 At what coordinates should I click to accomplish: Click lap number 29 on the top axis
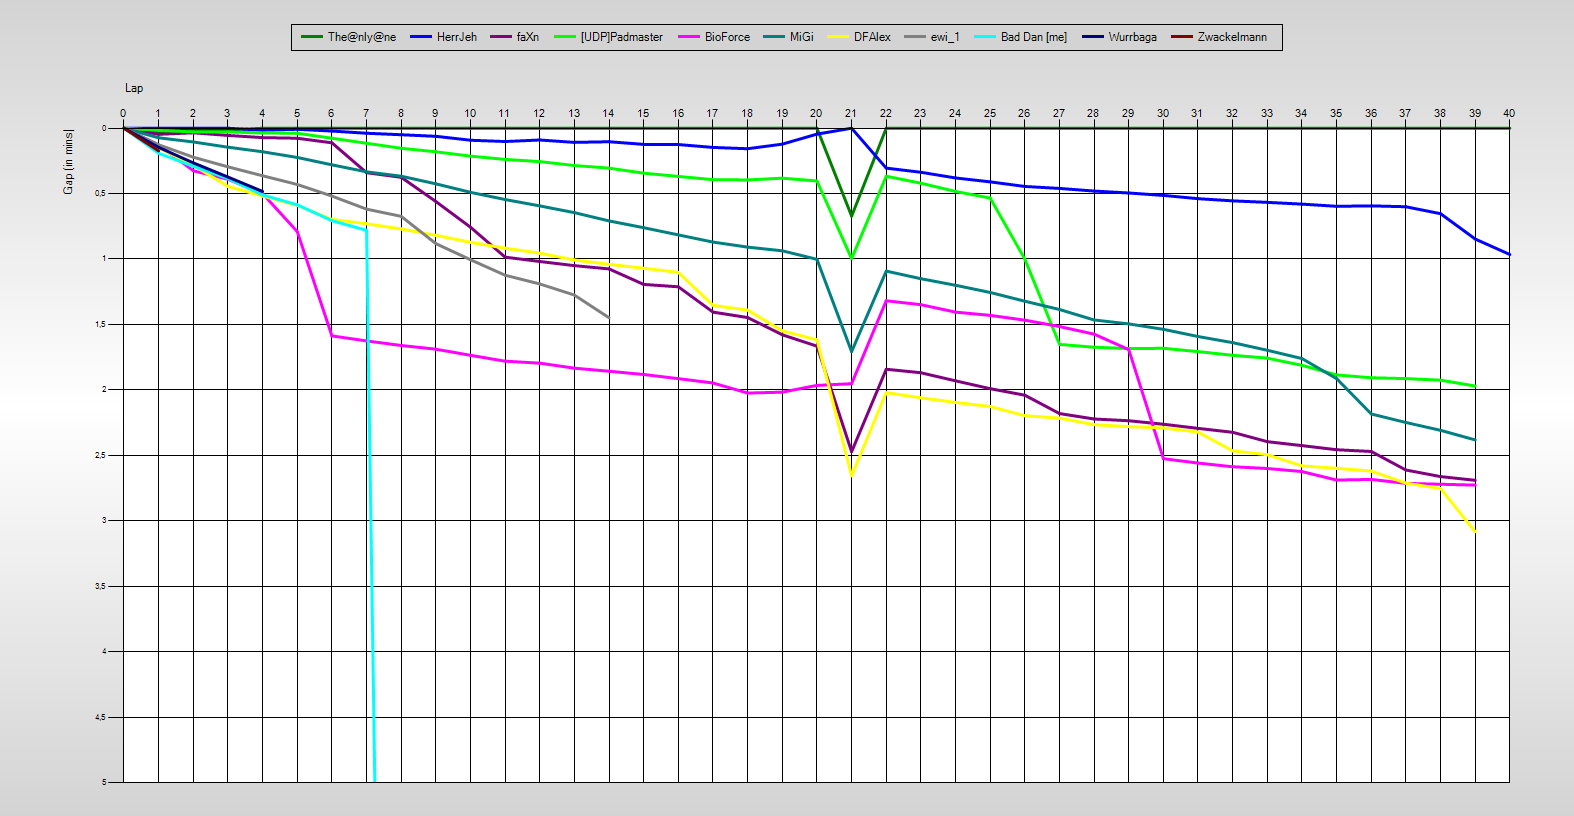pos(1128,113)
